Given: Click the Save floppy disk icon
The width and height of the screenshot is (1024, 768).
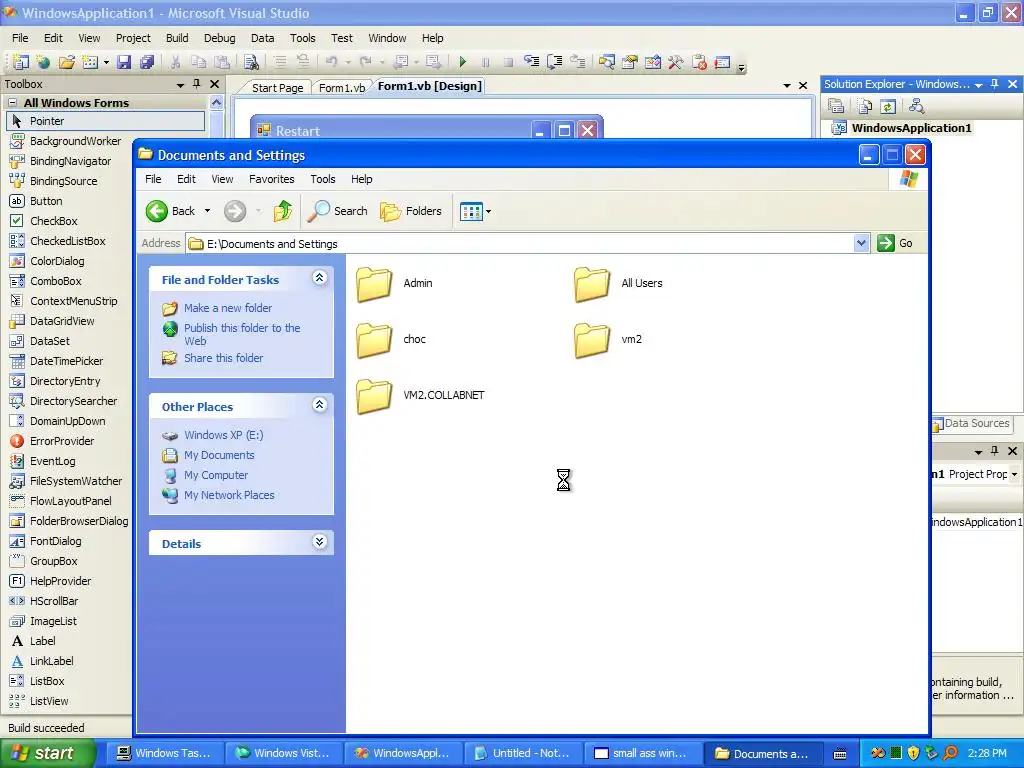Looking at the screenshot, I should 124,62.
